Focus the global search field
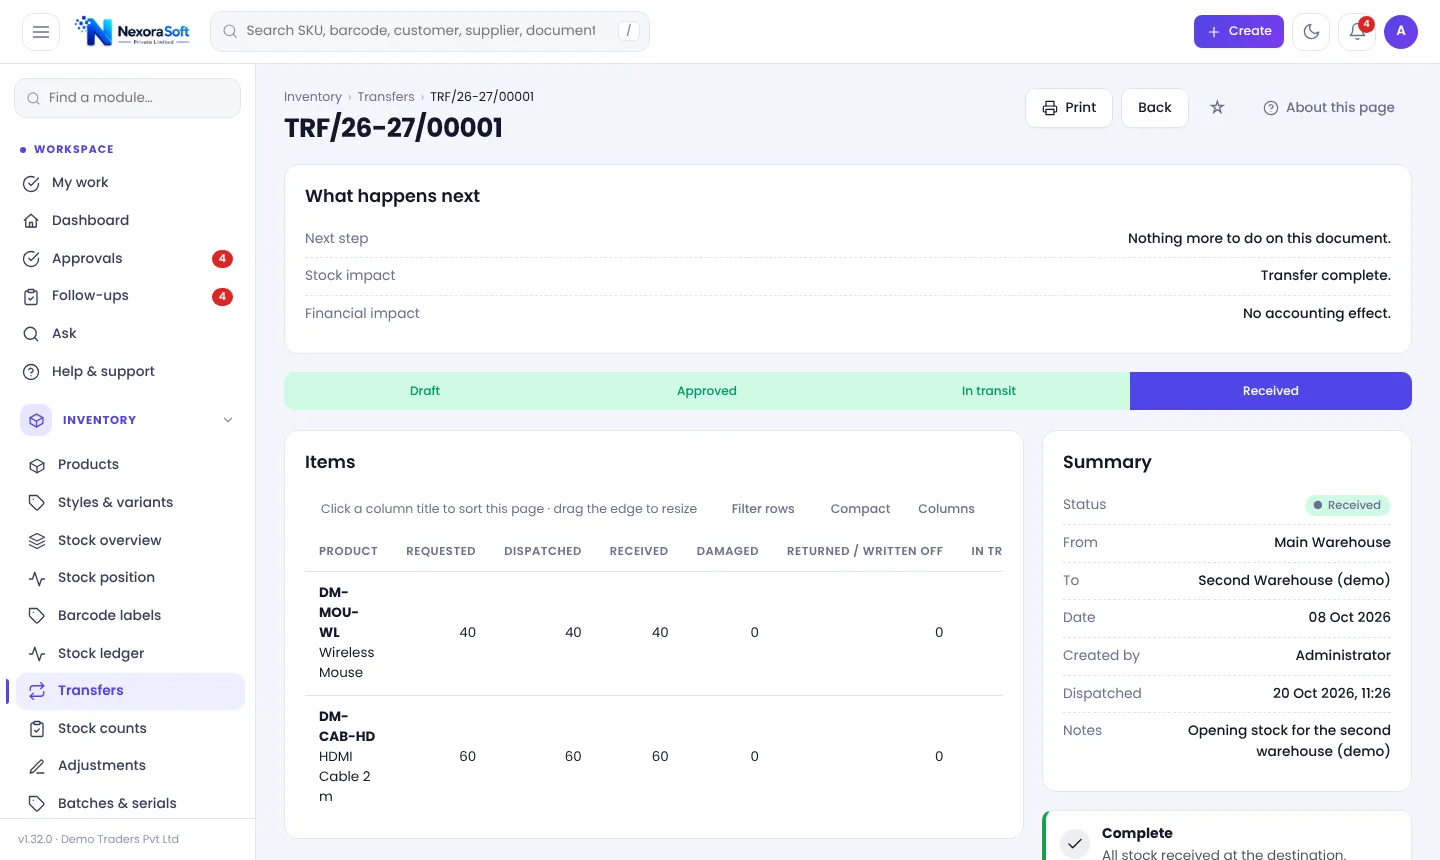Image resolution: width=1440 pixels, height=860 pixels. click(430, 32)
